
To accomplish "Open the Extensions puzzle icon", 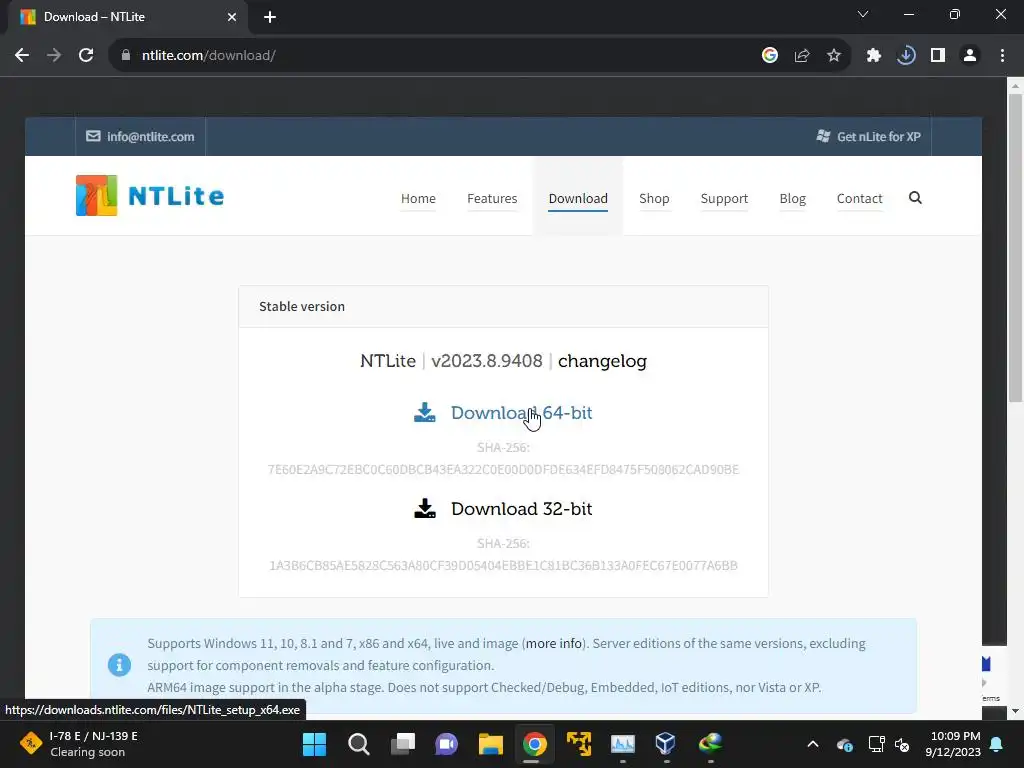I will (873, 56).
